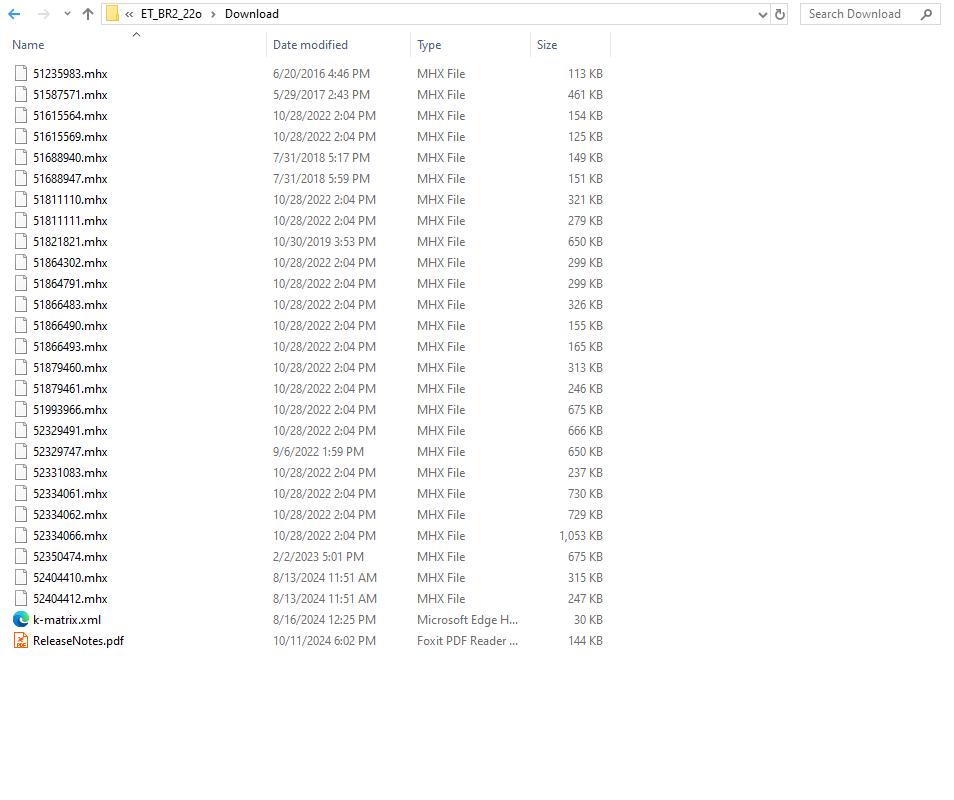Viewport: 954px width, 800px height.
Task: Click the back navigation arrow
Action: pos(15,14)
